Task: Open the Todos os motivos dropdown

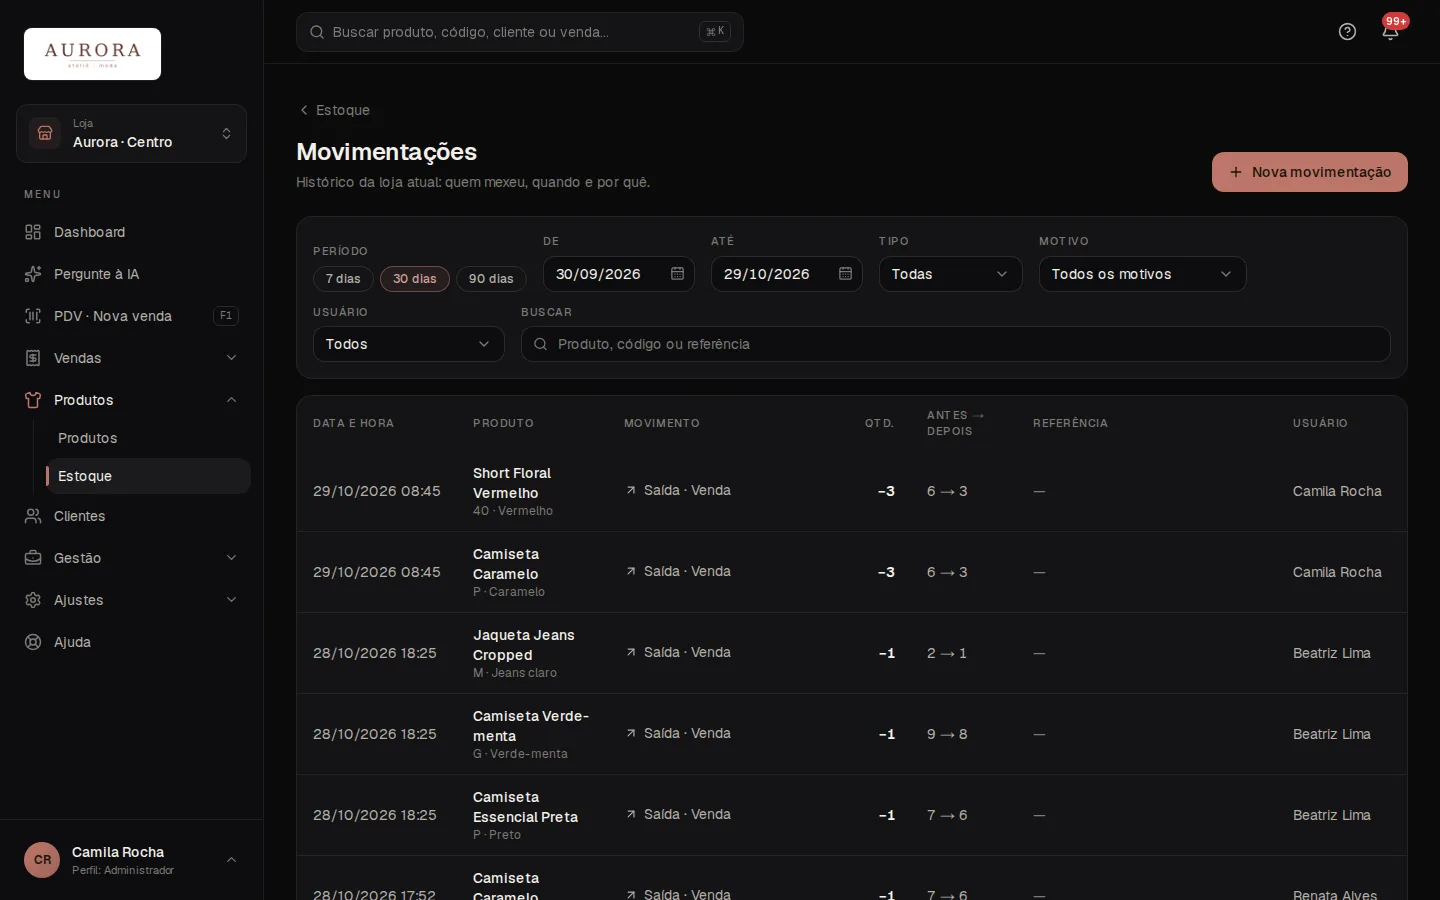Action: click(x=1142, y=274)
